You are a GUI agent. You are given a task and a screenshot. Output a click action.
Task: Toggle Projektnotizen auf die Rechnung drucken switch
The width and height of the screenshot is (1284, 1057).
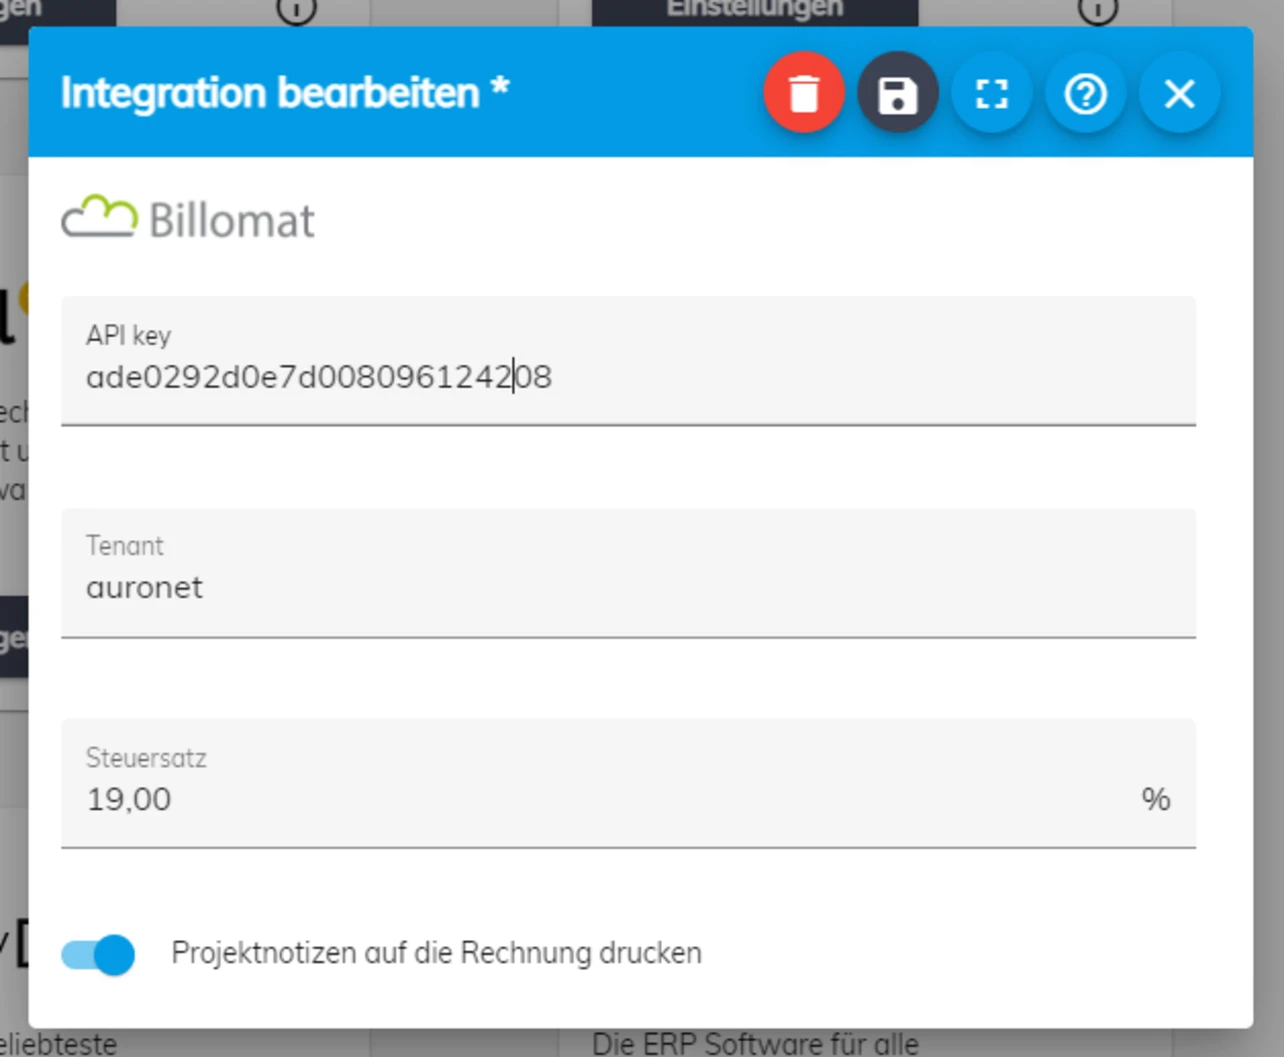pyautogui.click(x=98, y=954)
